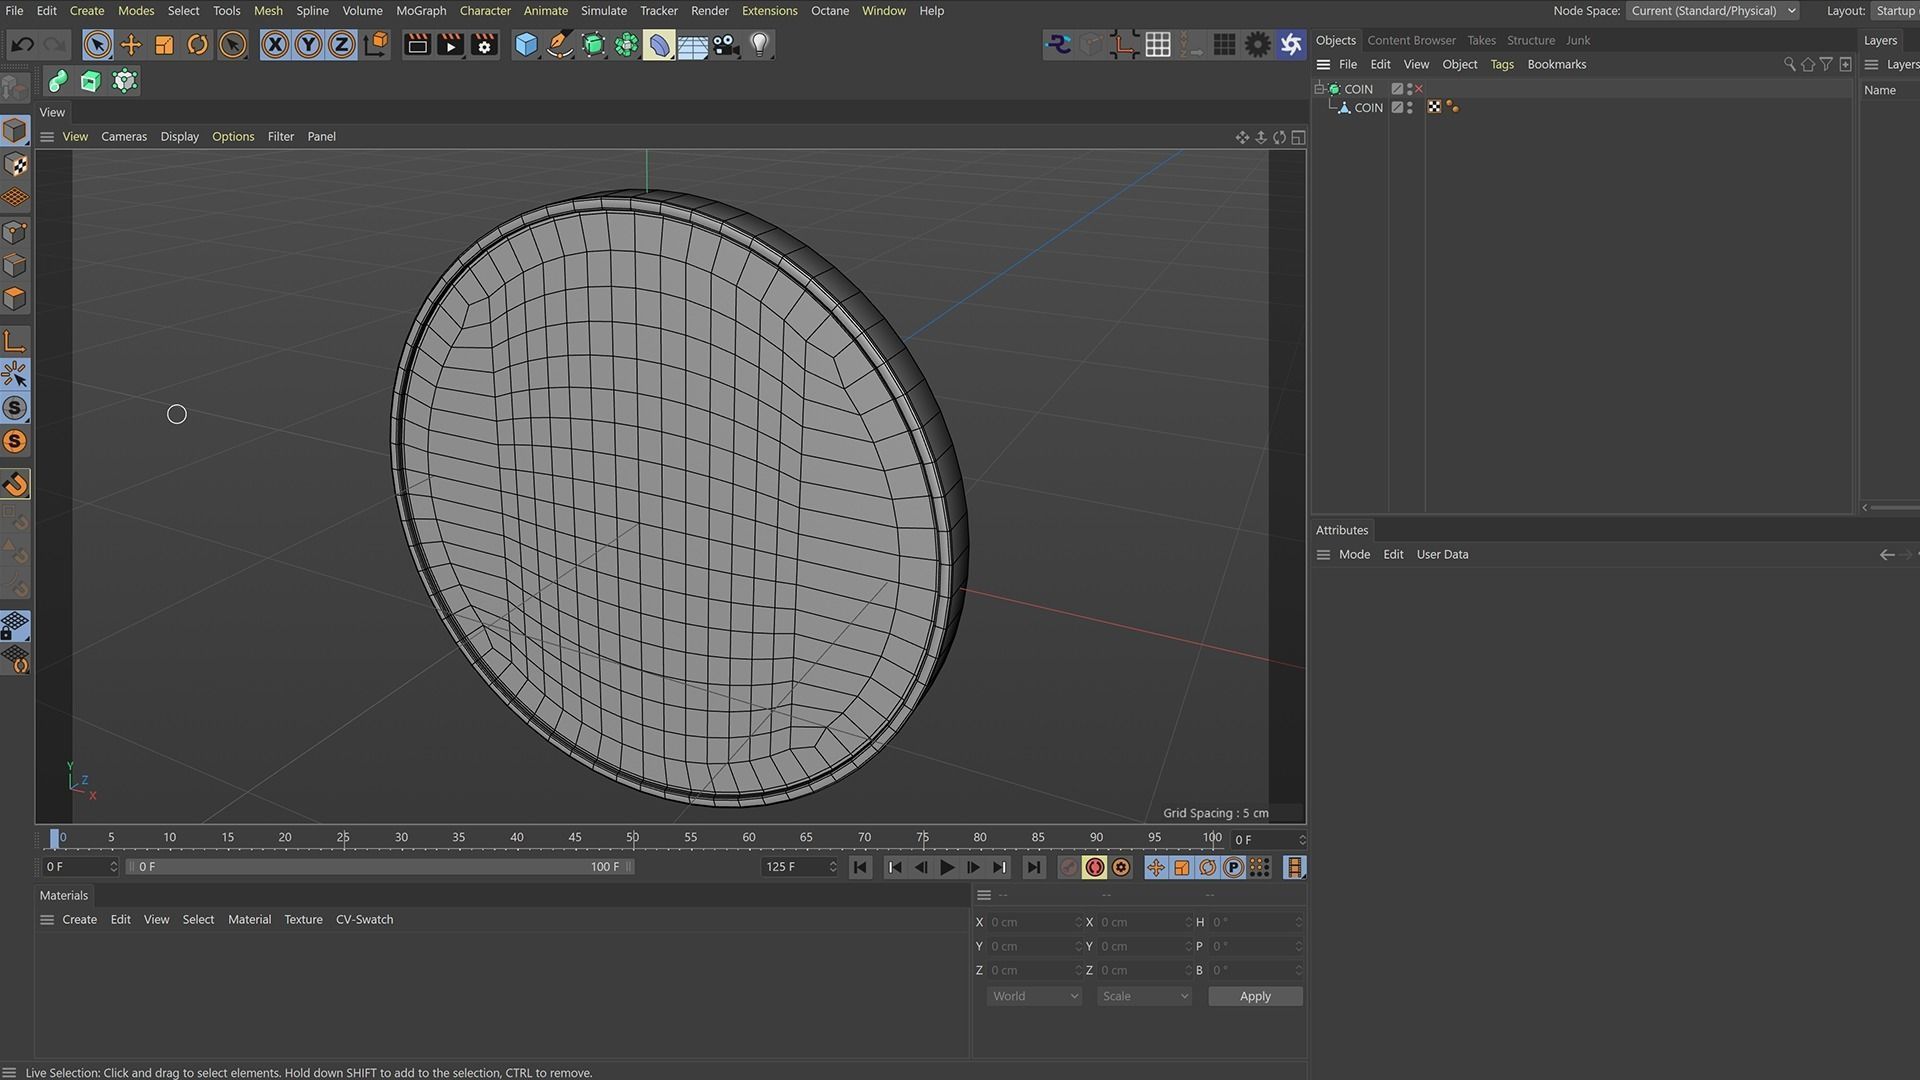Click the green hollow cube icon
This screenshot has height=1080, width=1920.
point(91,81)
